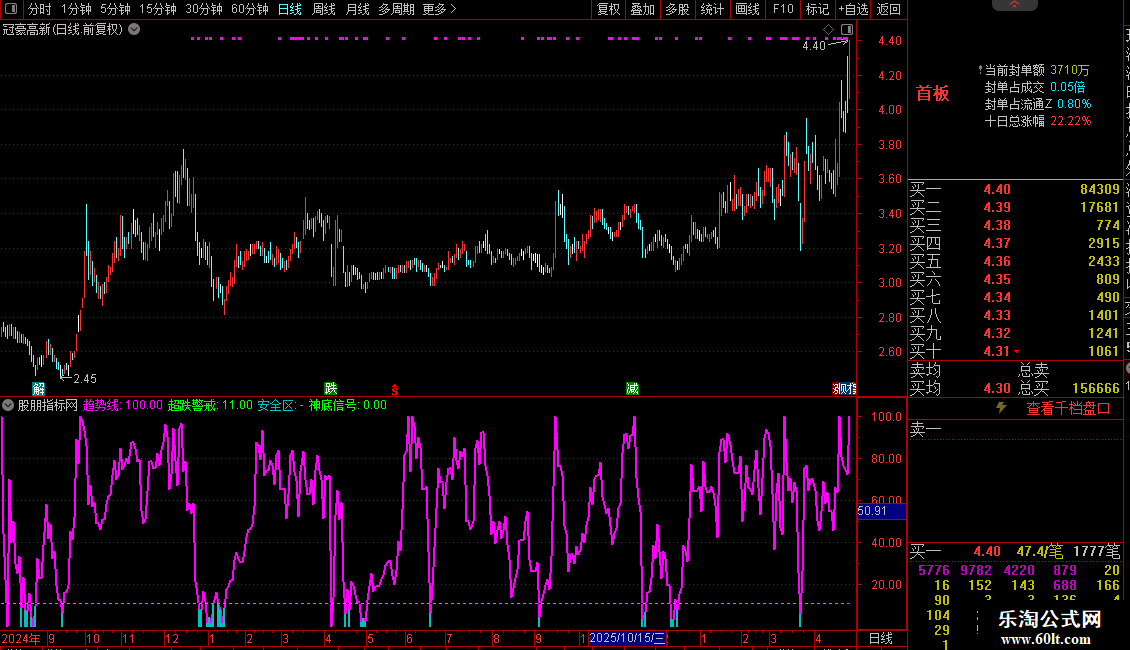Click the 1777笔 count

tap(1096, 552)
